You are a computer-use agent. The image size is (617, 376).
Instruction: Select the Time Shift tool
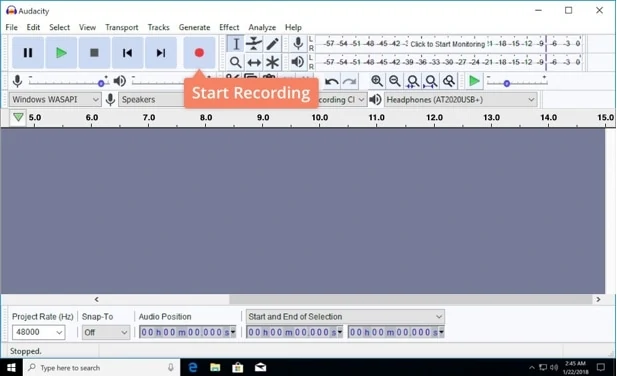[254, 62]
